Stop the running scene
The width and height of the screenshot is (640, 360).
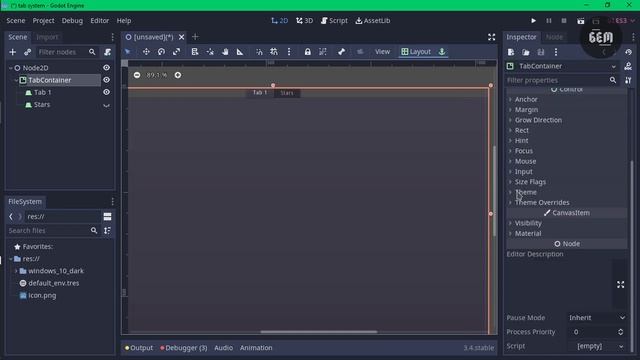(x=564, y=21)
